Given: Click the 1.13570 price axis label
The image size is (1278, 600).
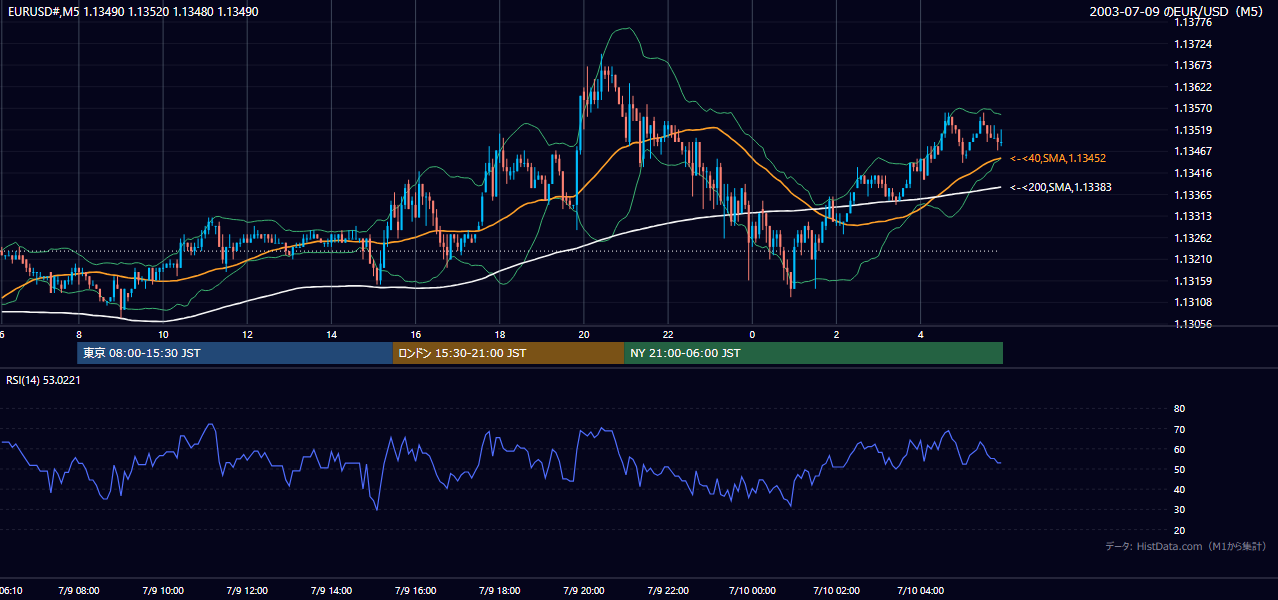Looking at the screenshot, I should point(1193,108).
